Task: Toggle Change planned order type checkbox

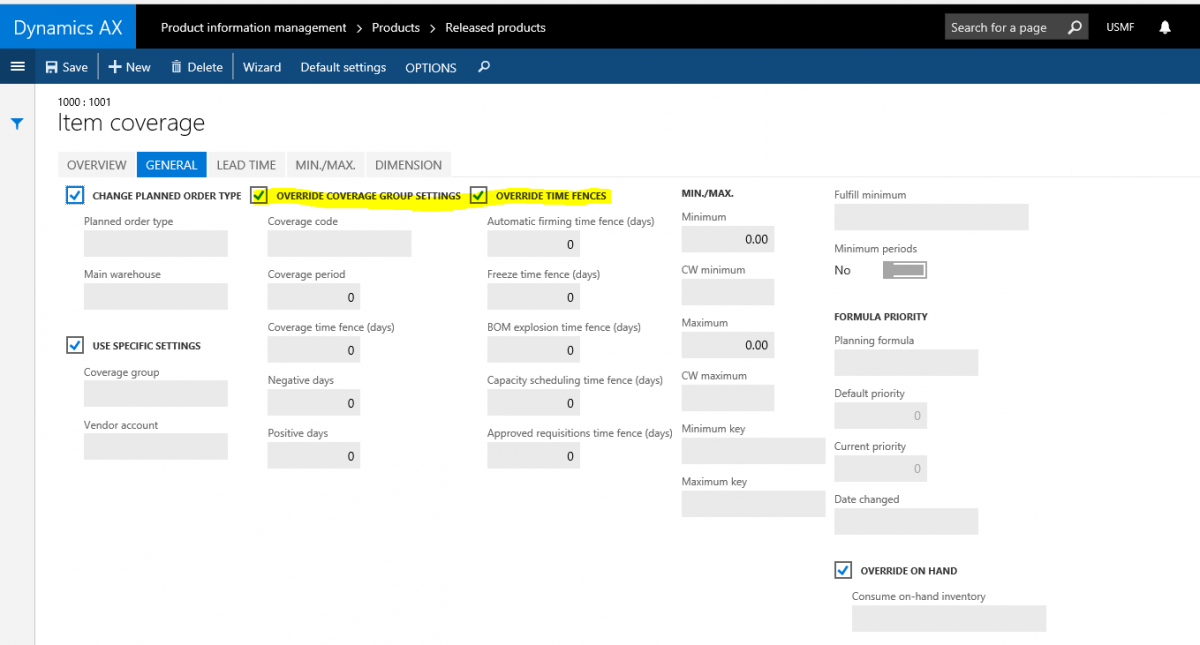Action: click(x=75, y=195)
